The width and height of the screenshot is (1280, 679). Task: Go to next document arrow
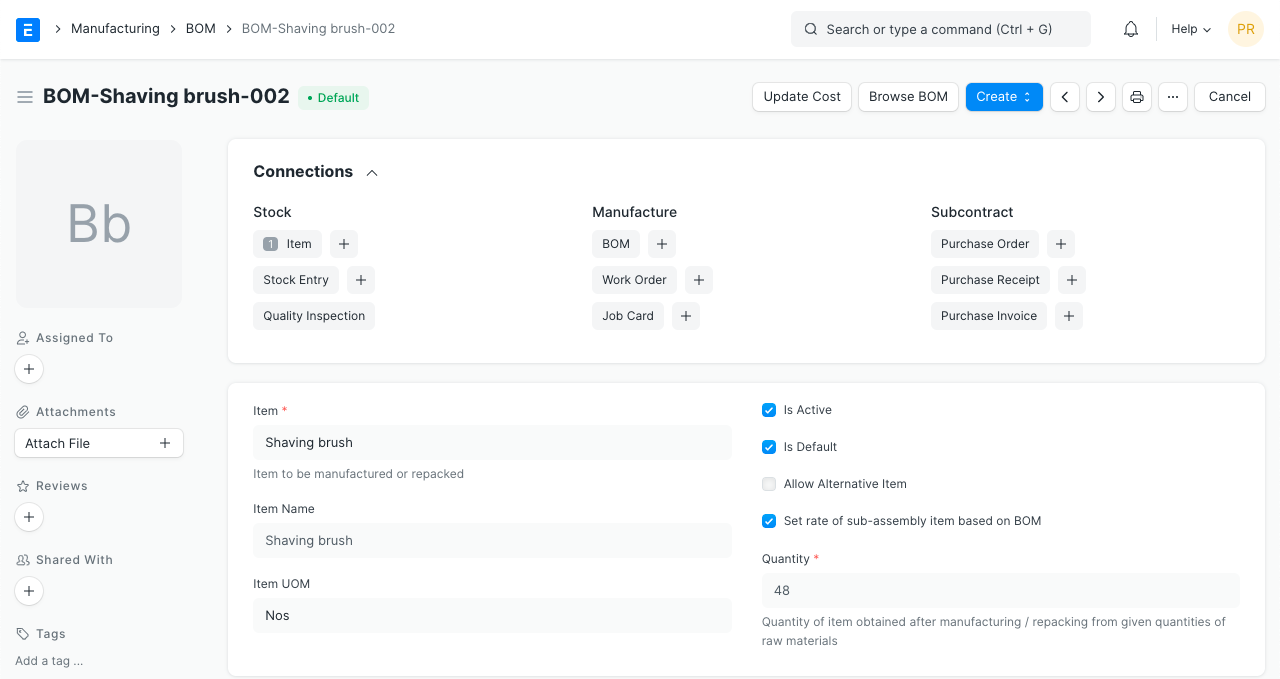point(1101,97)
